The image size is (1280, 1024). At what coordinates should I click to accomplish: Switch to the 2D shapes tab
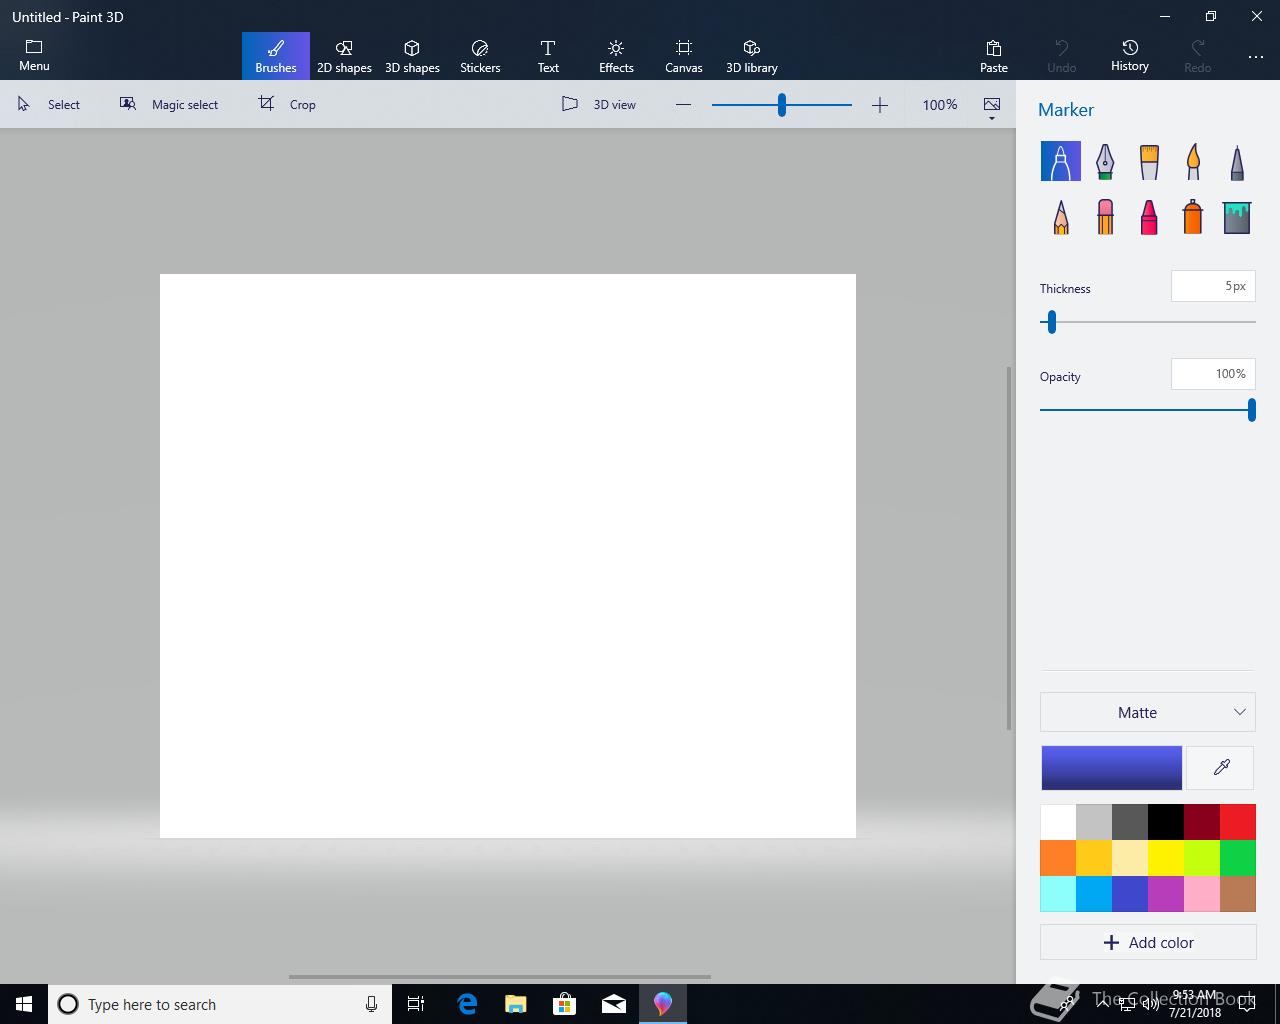point(344,56)
